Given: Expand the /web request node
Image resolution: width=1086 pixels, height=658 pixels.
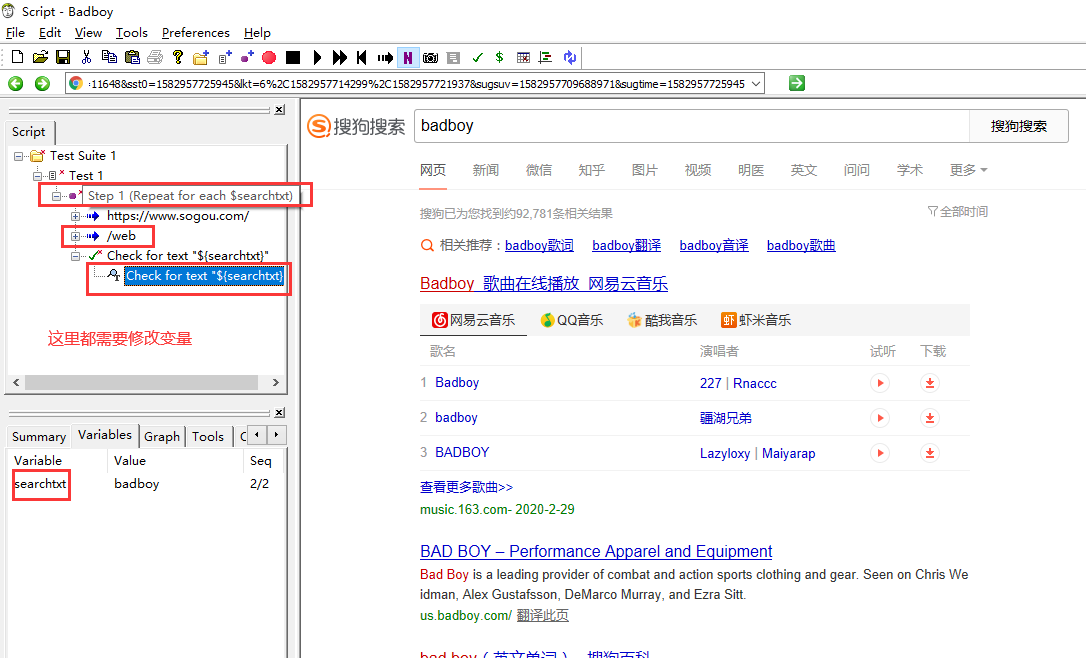Looking at the screenshot, I should 75,236.
